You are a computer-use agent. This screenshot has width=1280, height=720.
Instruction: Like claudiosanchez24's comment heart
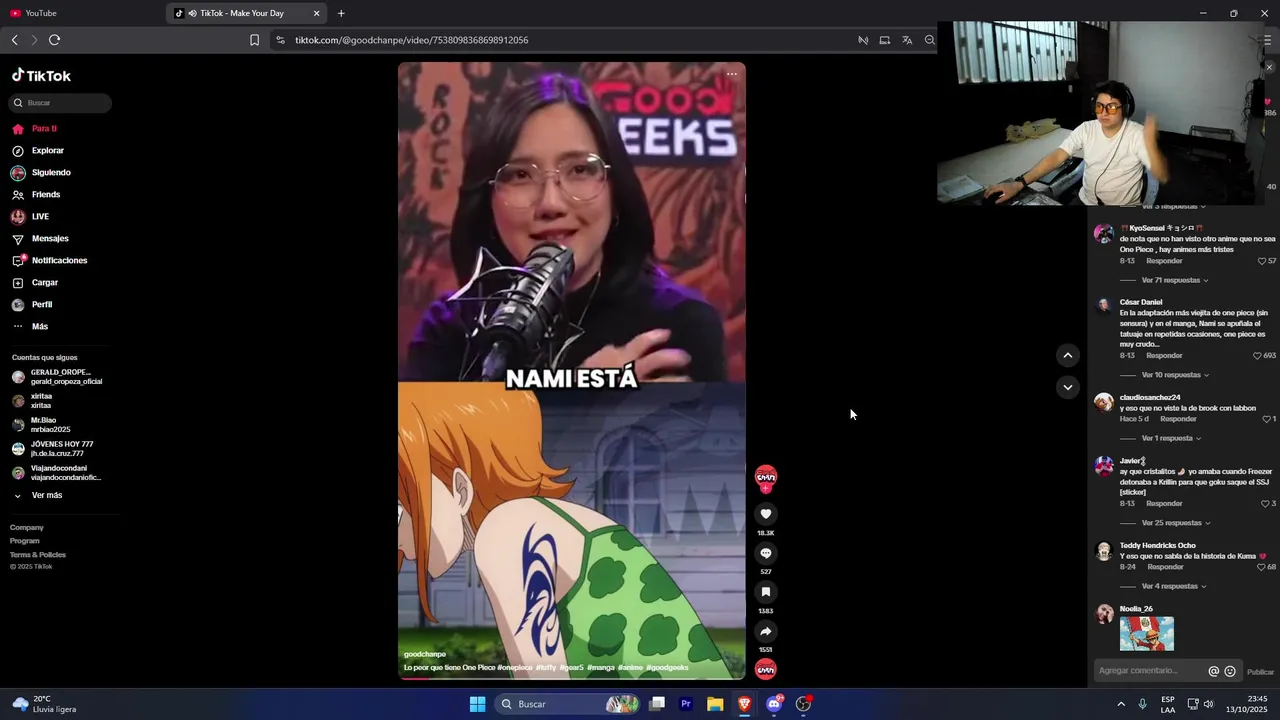(1266, 419)
